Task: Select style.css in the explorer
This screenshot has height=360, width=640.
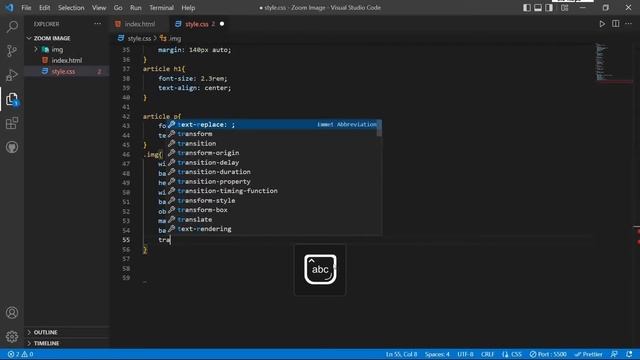Action: (67, 71)
